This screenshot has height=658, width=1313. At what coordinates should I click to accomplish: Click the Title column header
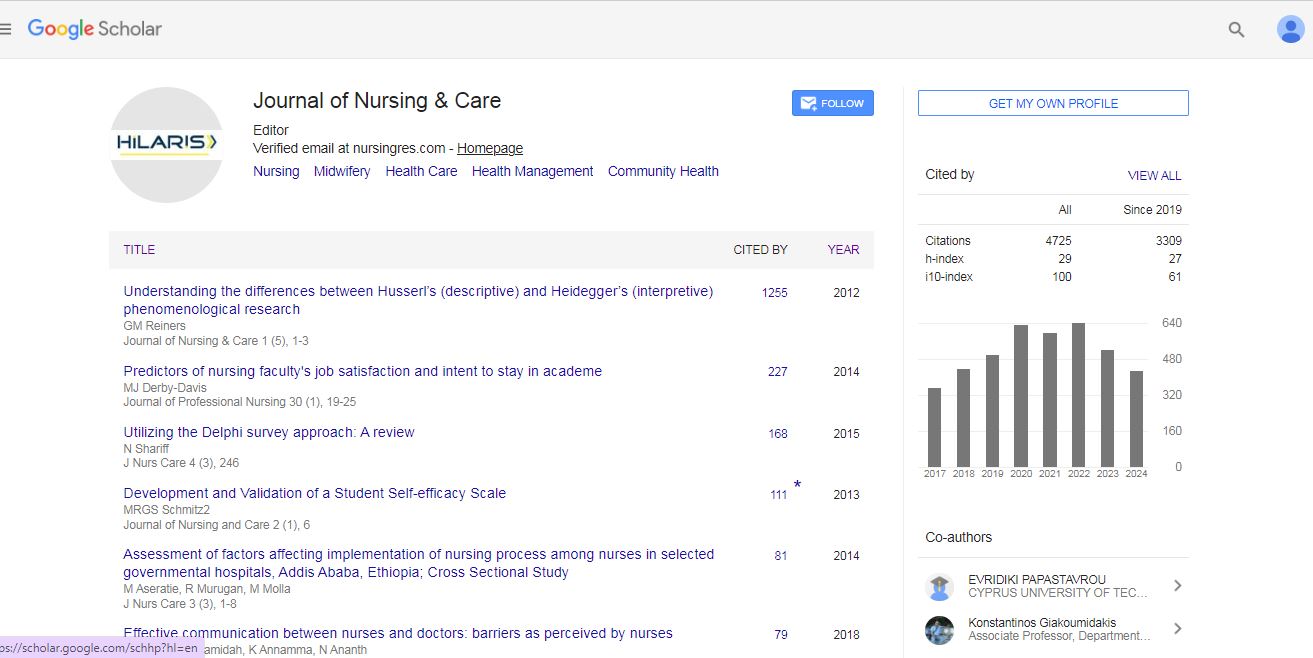pyautogui.click(x=139, y=250)
